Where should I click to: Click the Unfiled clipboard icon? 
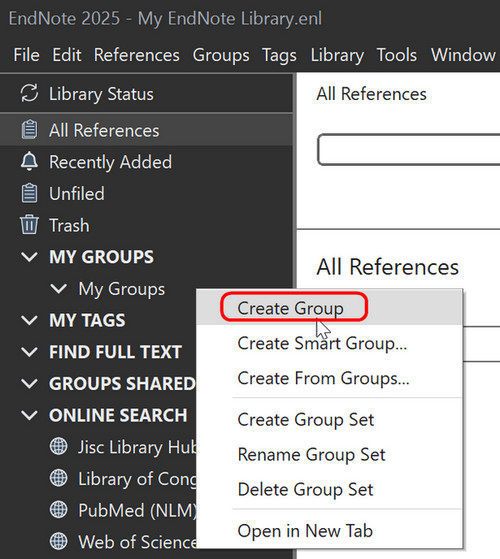(x=29, y=193)
